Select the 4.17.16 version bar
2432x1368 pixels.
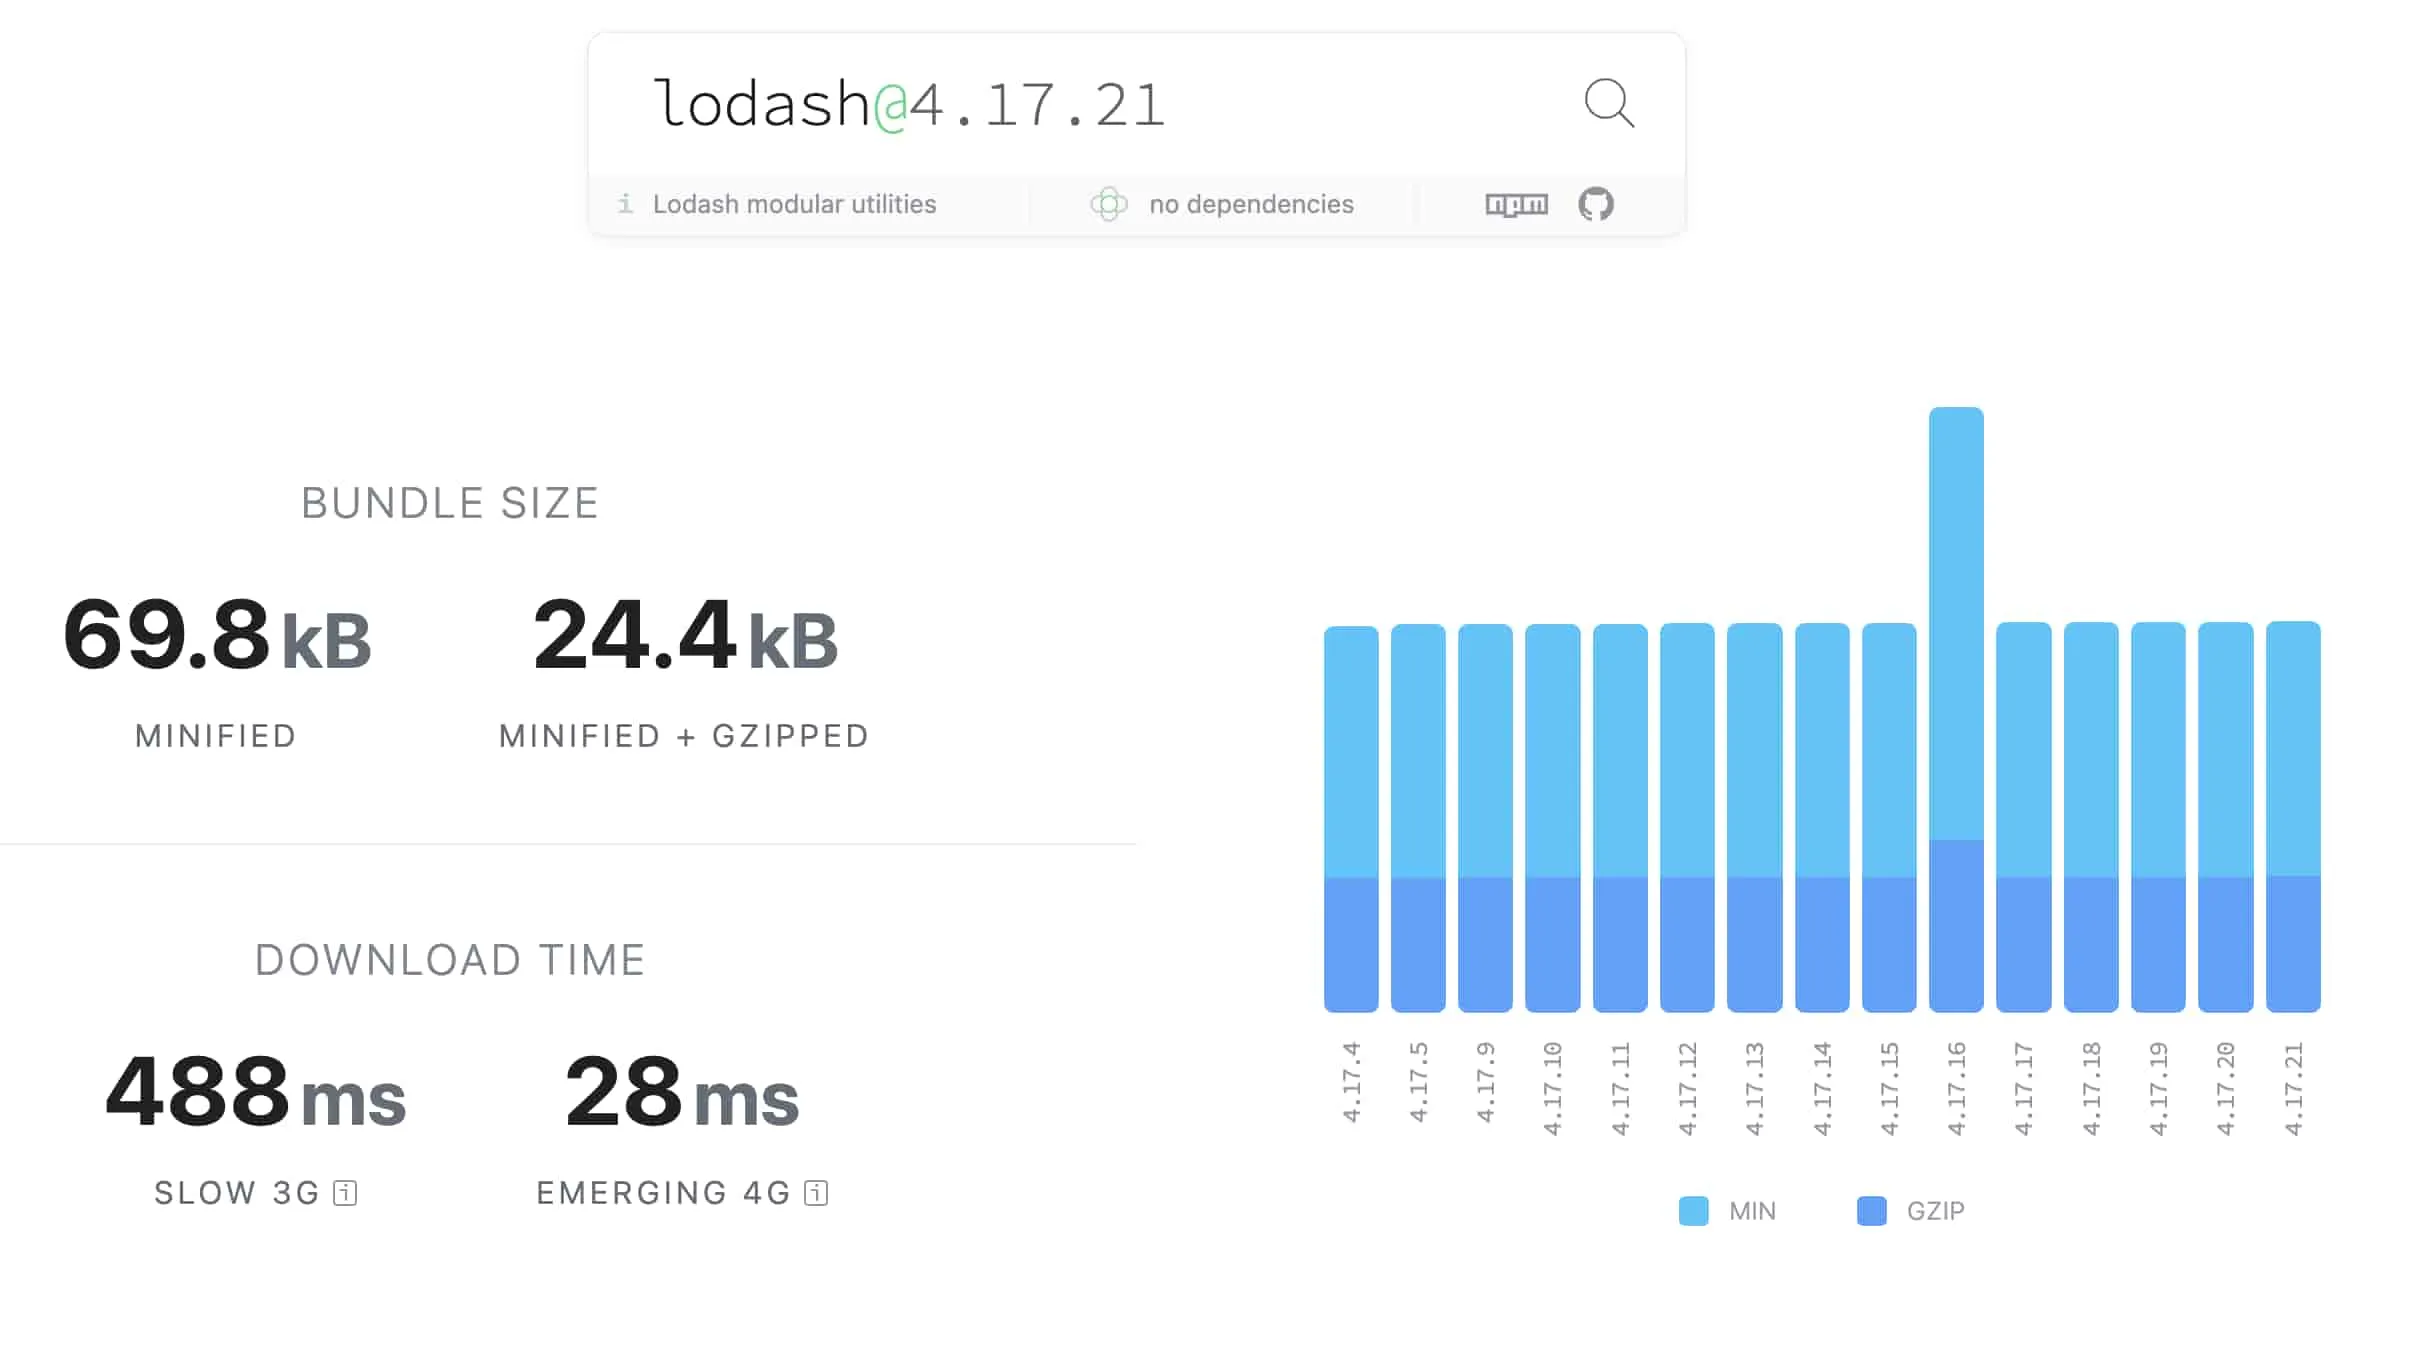point(1955,700)
